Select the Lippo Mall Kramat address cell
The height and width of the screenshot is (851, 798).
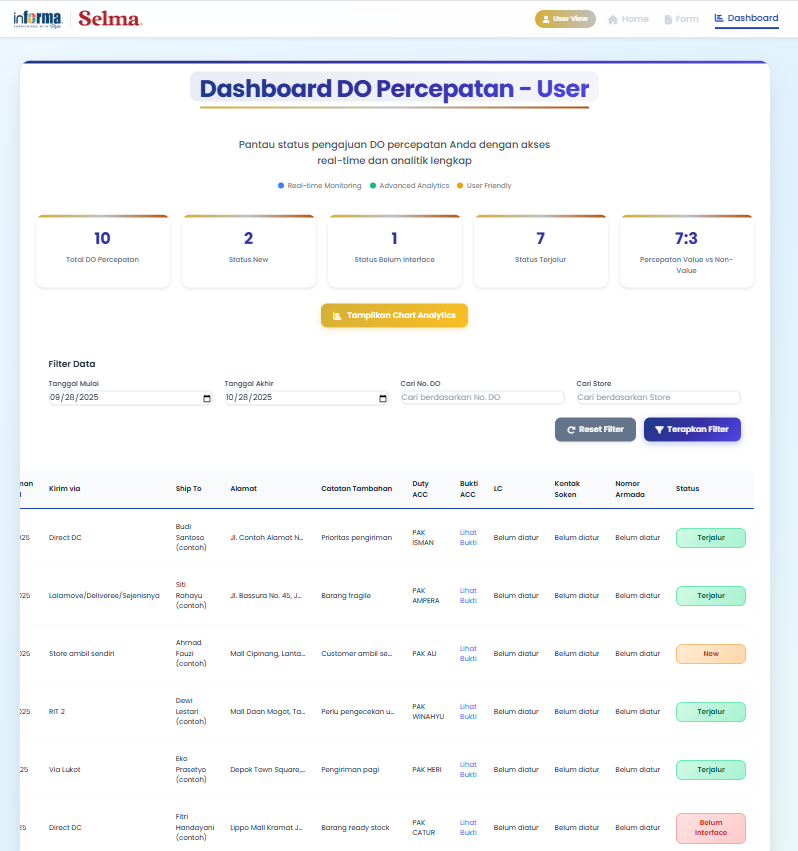click(267, 828)
